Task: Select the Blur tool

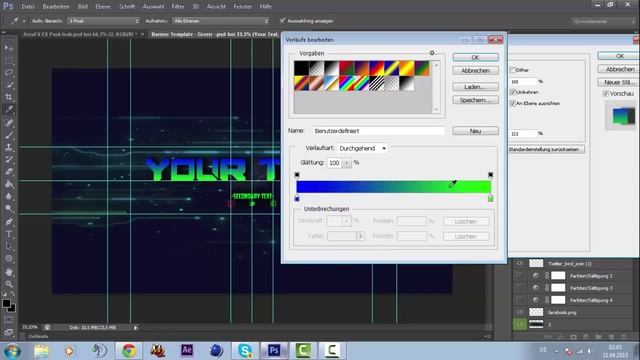Action: pos(9,196)
